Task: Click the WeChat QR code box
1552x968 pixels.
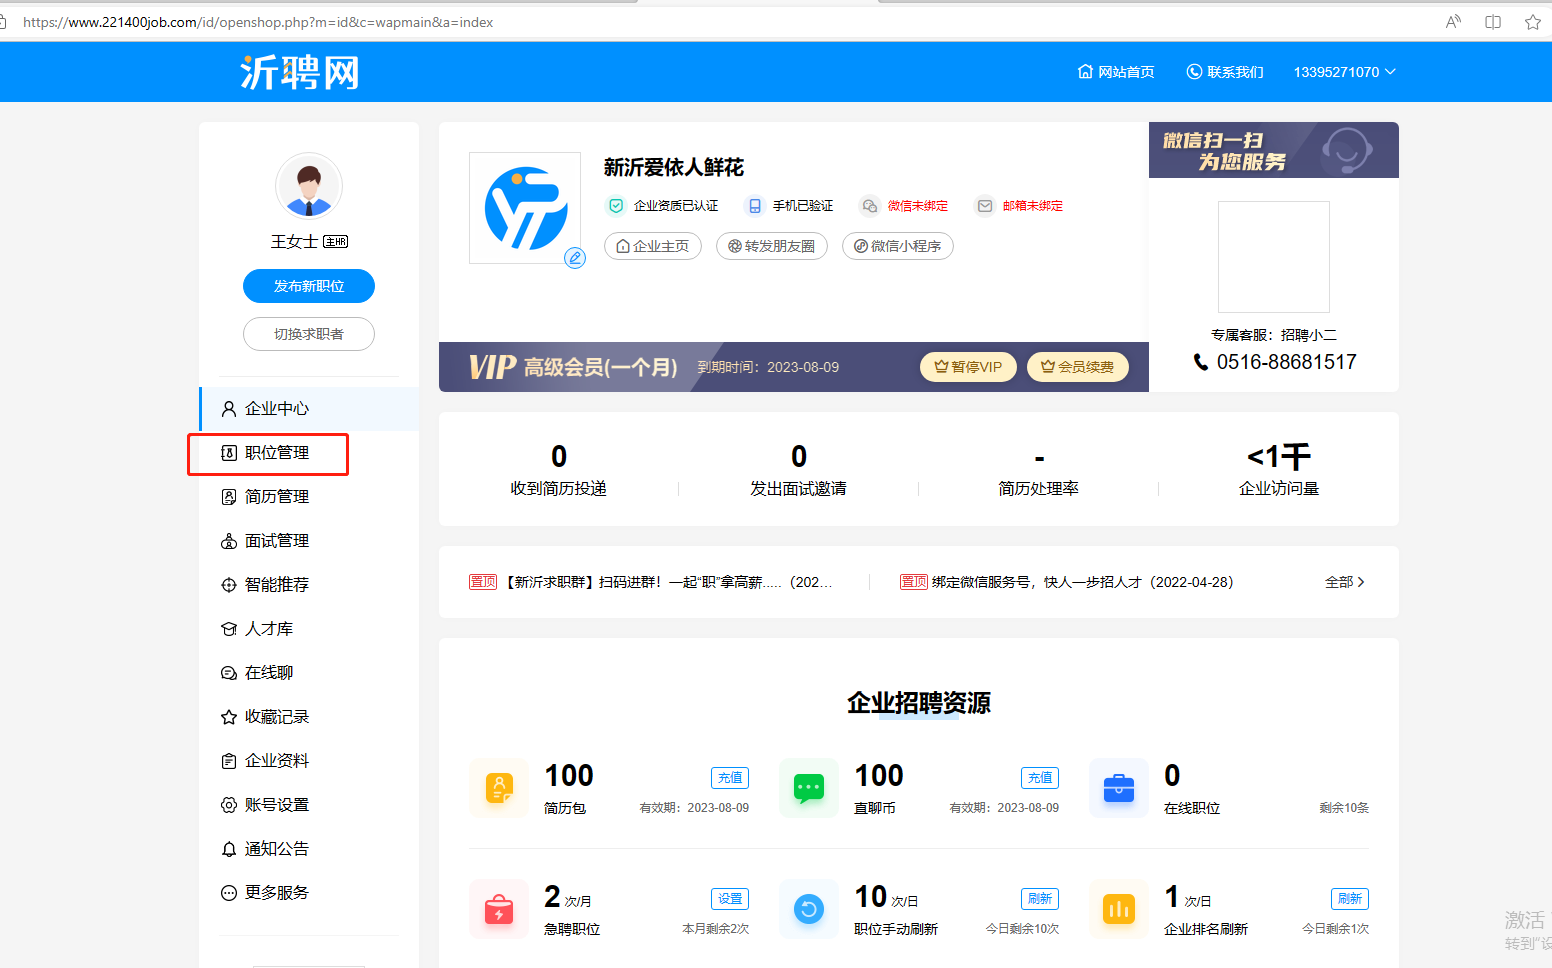Action: (1274, 257)
